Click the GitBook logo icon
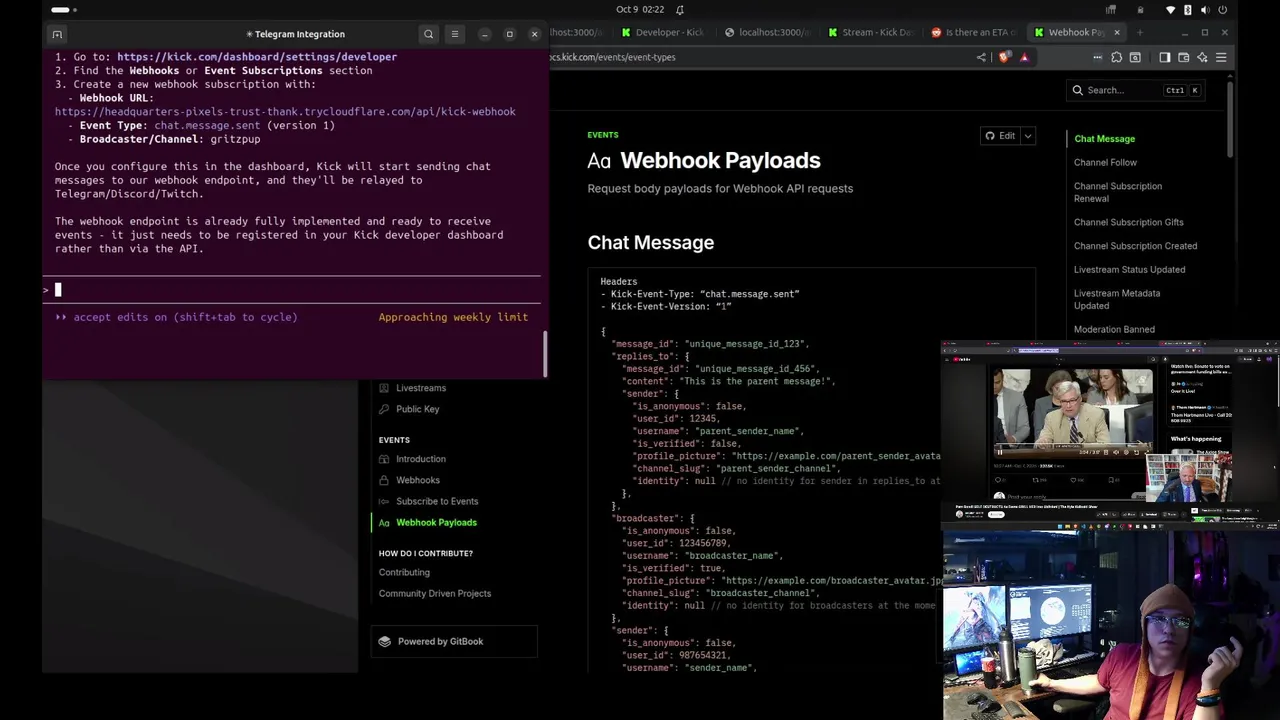This screenshot has width=1280, height=720. (x=385, y=642)
